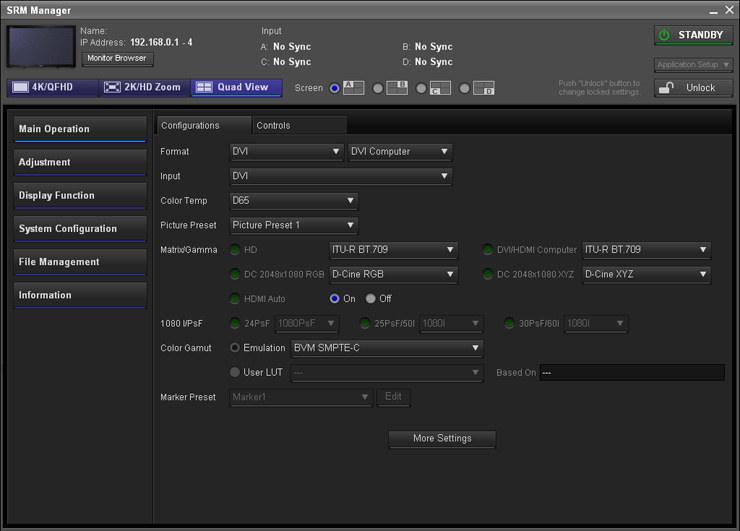Screen dimensions: 740x531
Task: Open the Color Temp D65 dropdown
Action: (293, 201)
